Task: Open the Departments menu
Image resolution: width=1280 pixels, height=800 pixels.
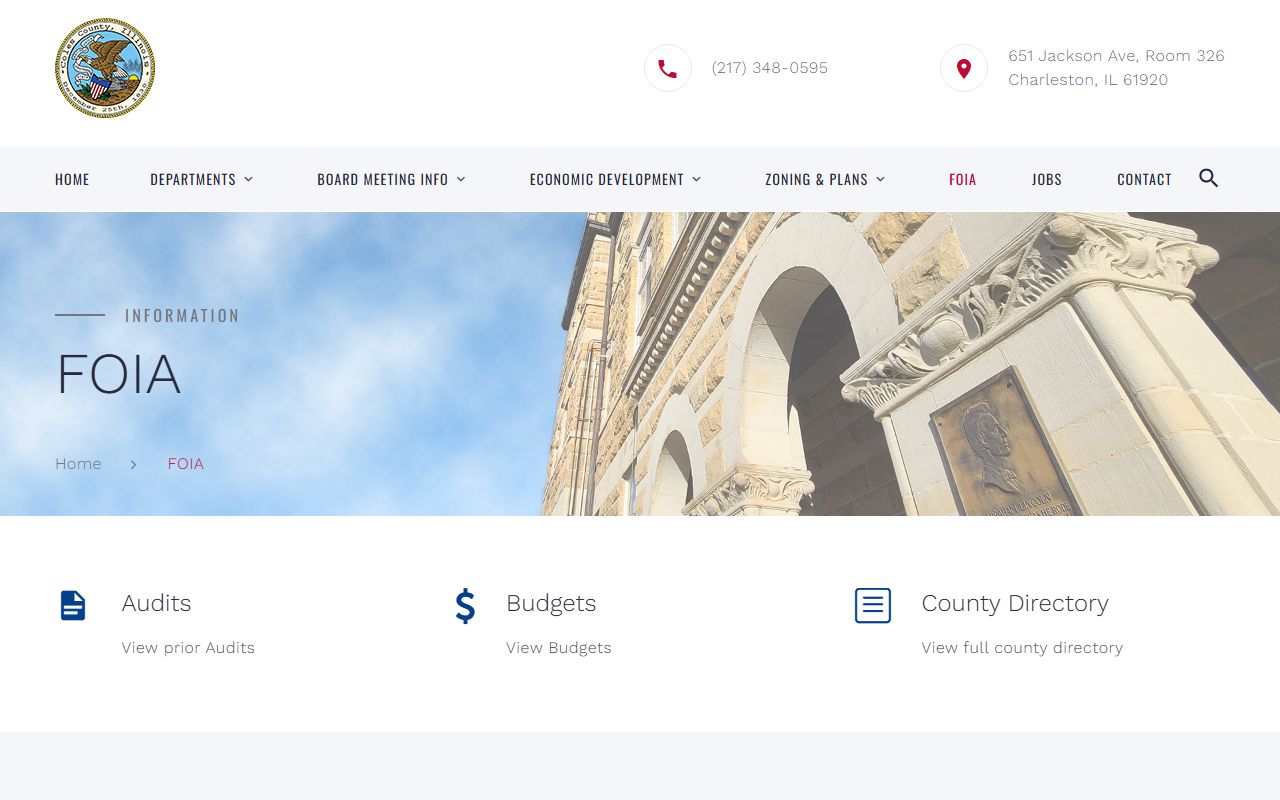Action: [x=193, y=179]
